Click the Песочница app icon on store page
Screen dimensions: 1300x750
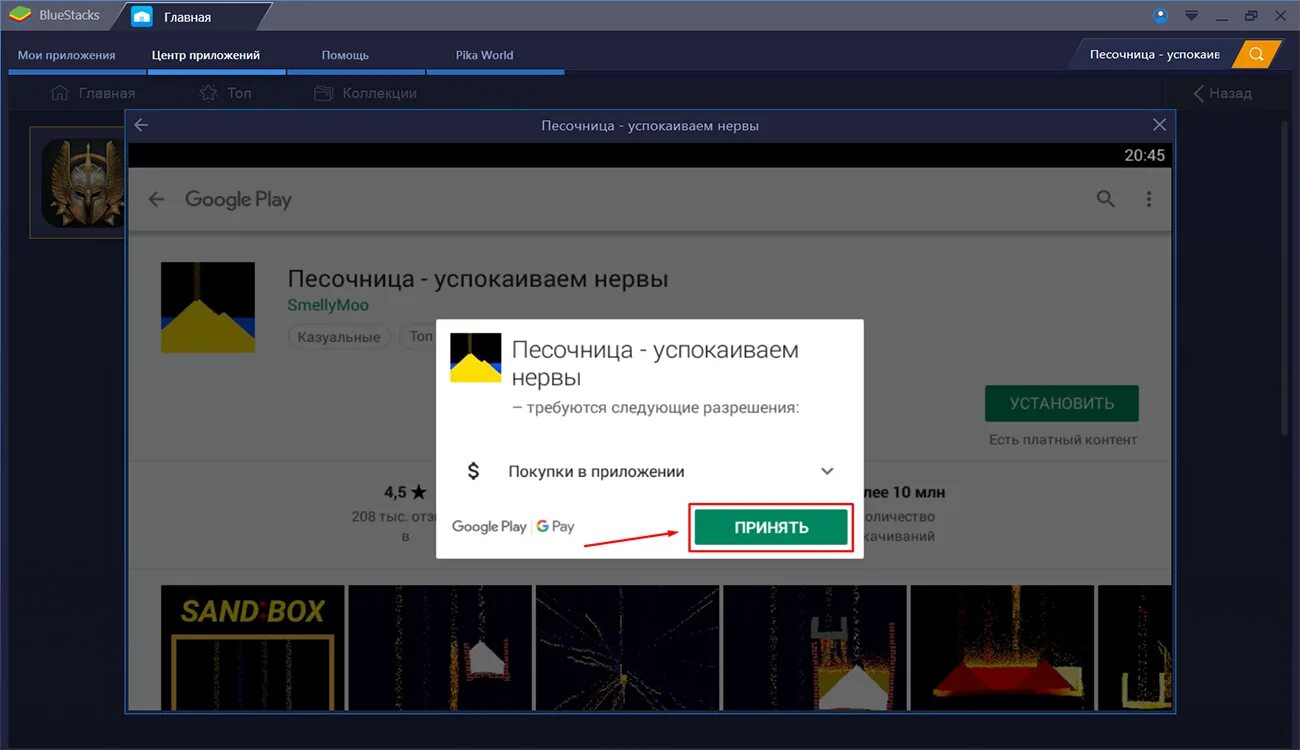(208, 307)
